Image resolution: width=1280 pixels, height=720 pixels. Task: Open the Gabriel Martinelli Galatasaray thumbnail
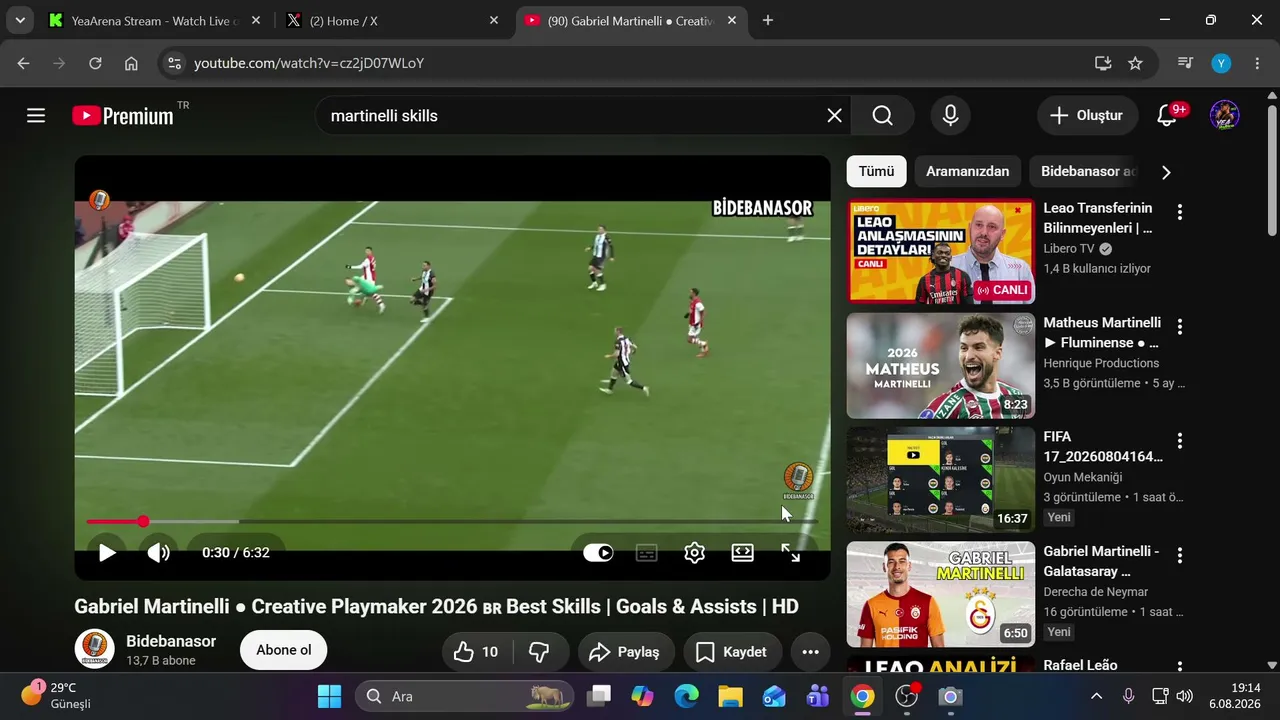(941, 594)
